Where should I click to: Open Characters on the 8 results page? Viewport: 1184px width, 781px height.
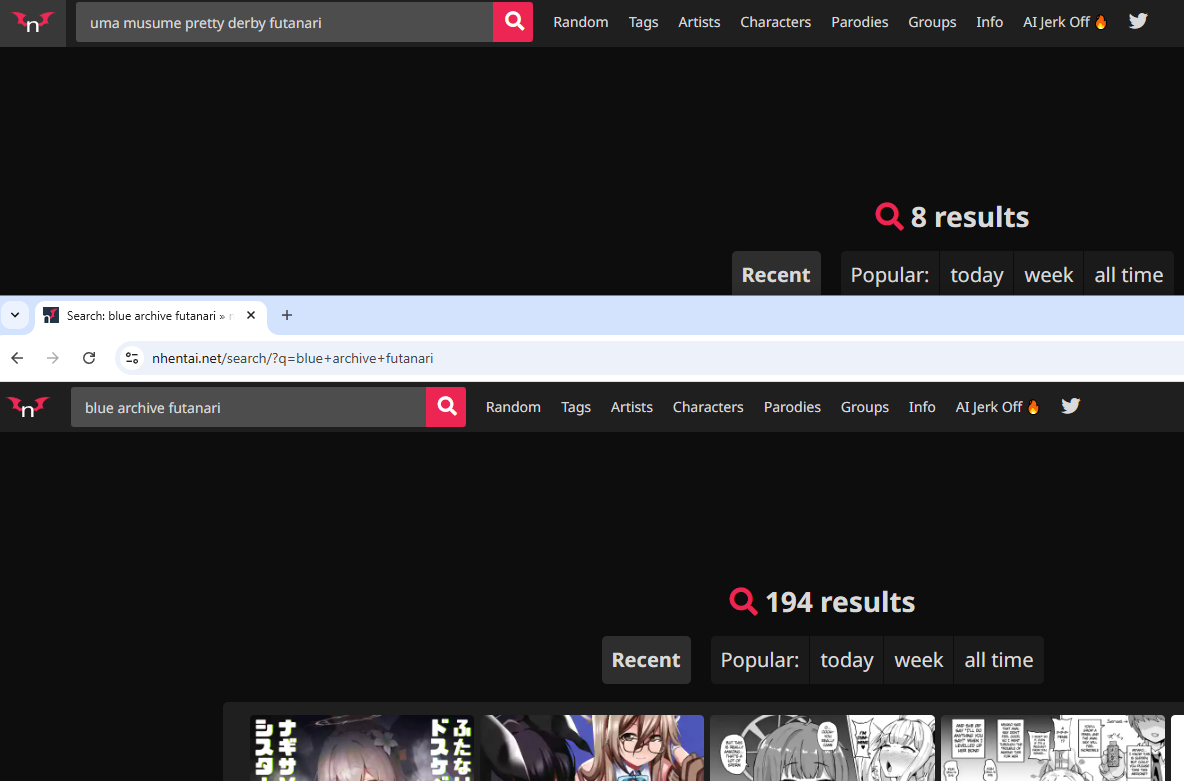click(x=775, y=23)
